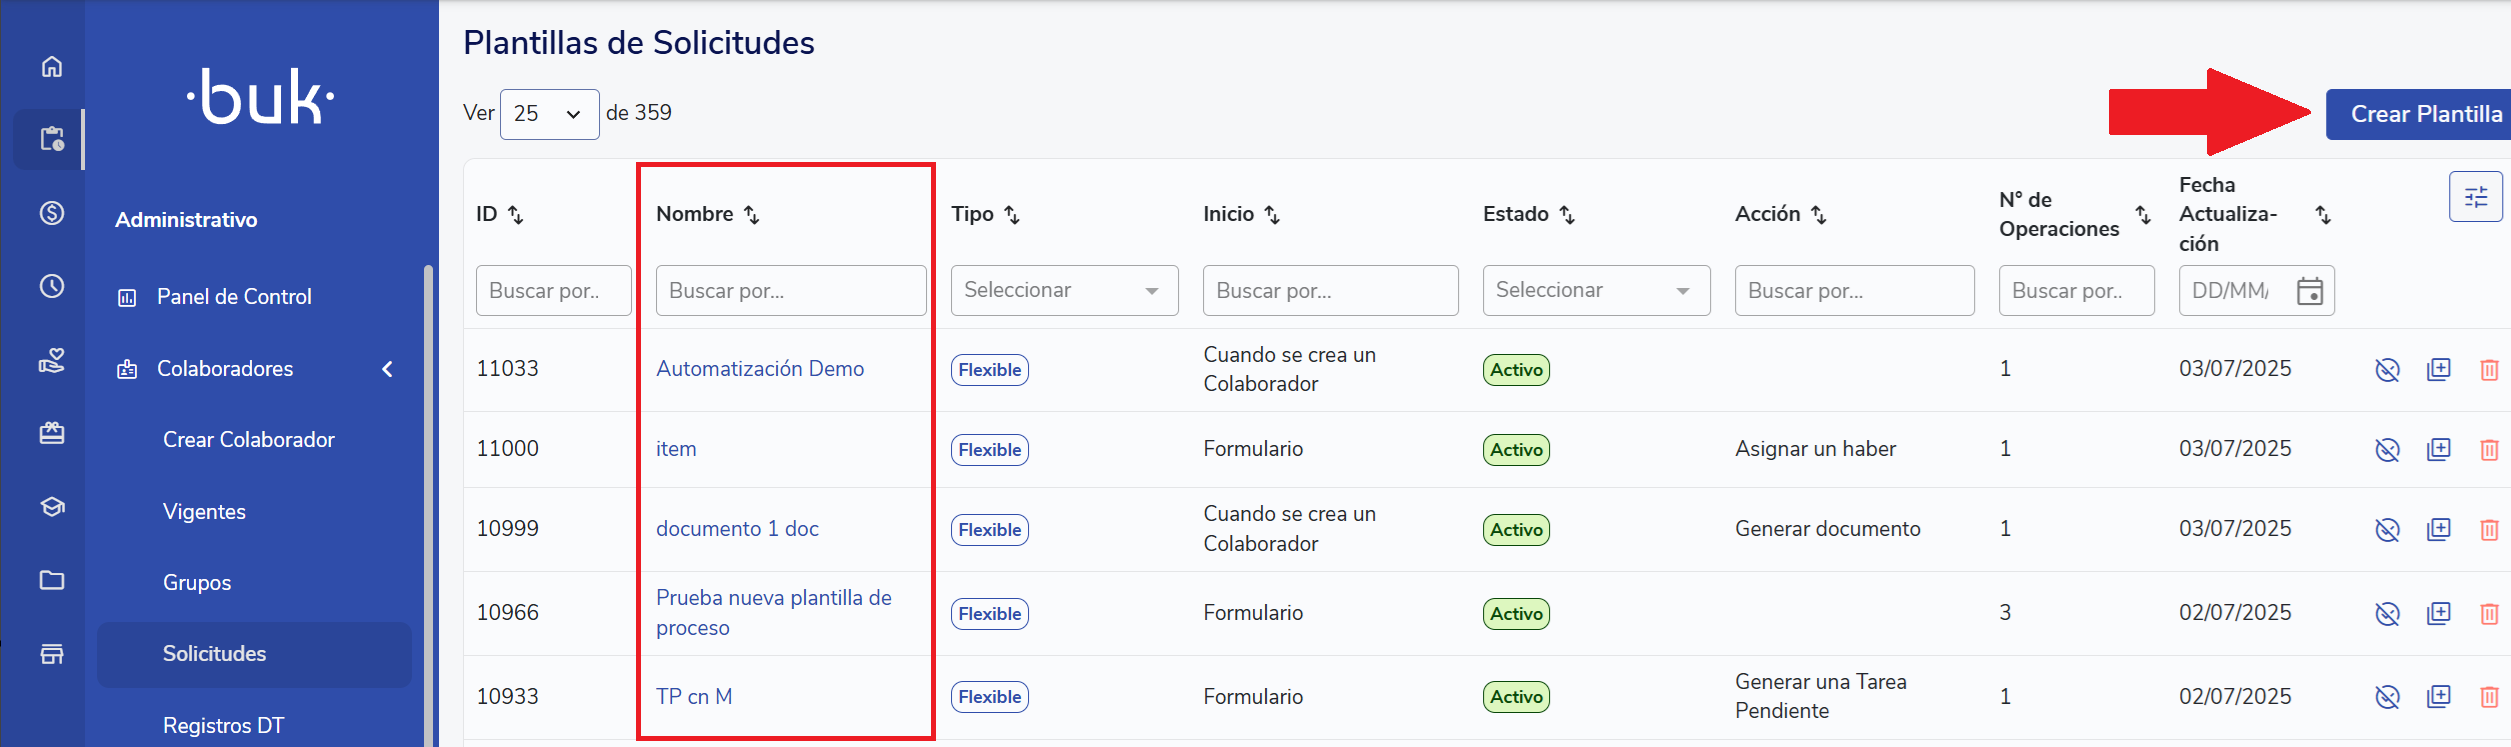2511x747 pixels.
Task: Open the Estado Seleccionar filter dropdown
Action: pyautogui.click(x=1597, y=290)
